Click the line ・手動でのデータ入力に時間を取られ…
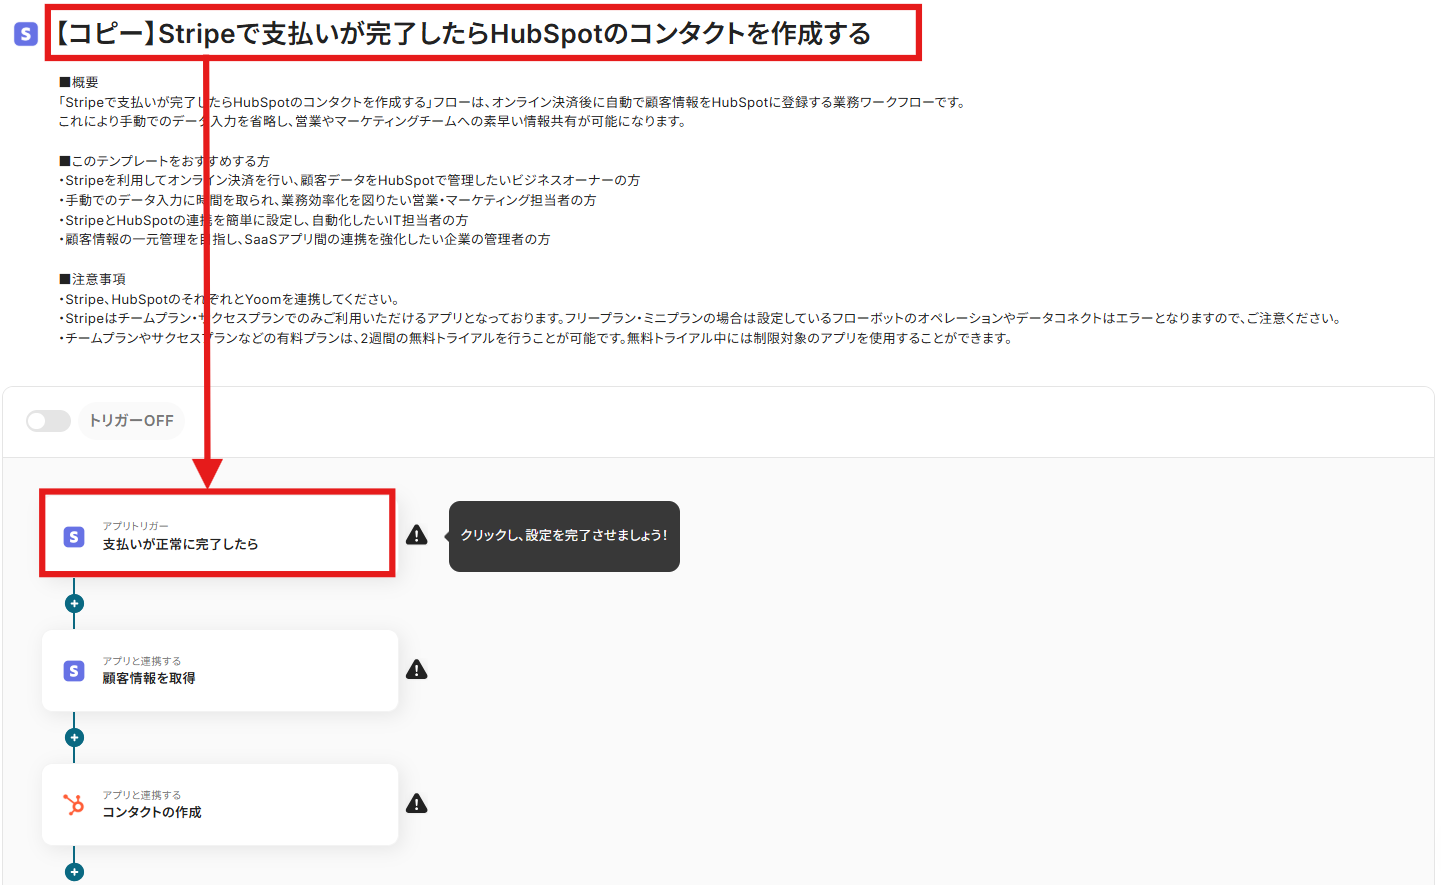 (x=327, y=200)
